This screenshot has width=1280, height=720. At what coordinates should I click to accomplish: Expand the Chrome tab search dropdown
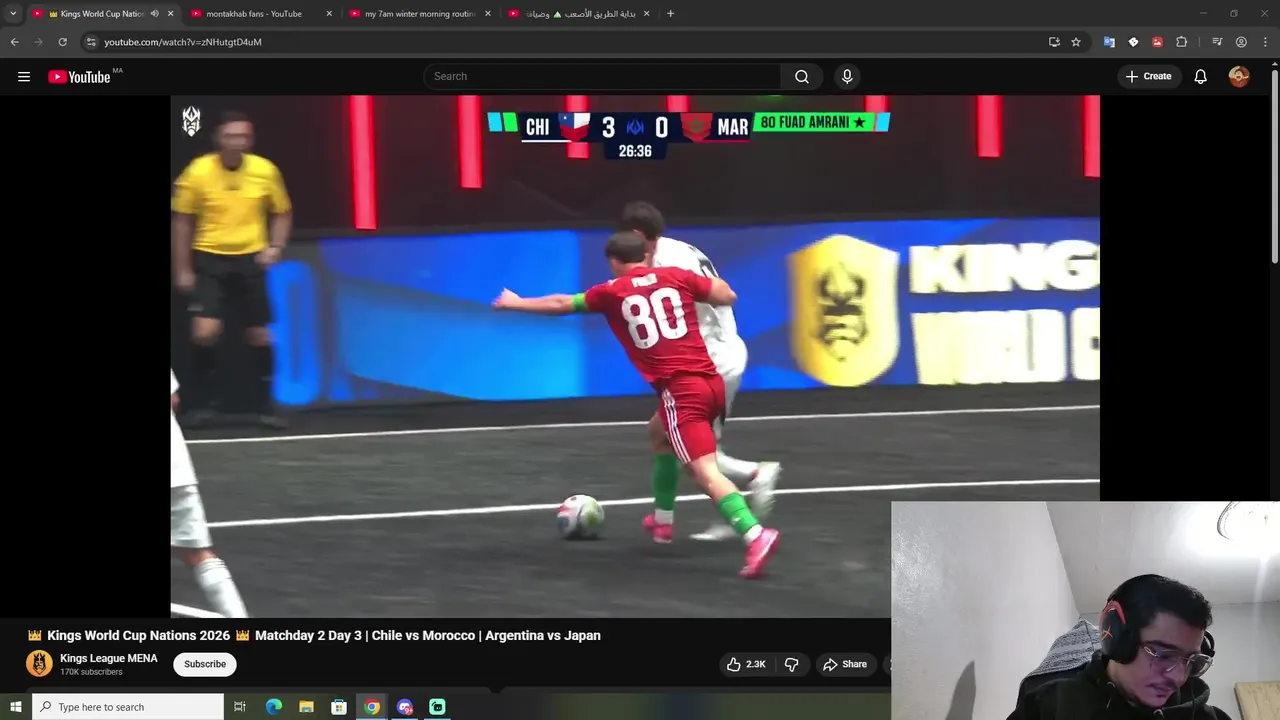pyautogui.click(x=13, y=14)
